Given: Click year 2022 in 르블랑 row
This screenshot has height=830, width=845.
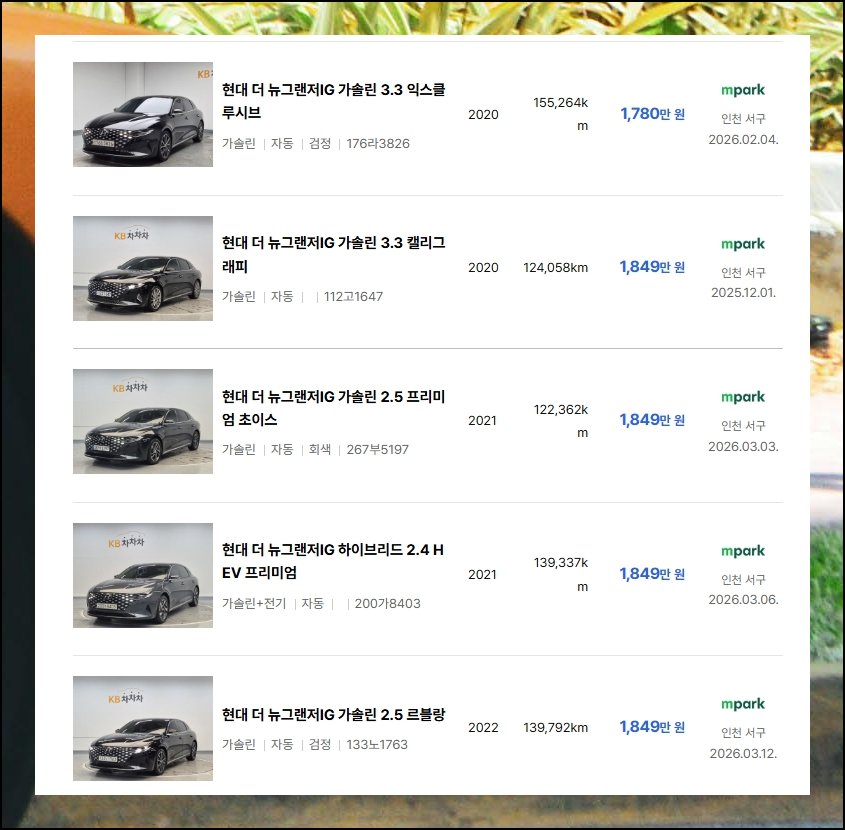Looking at the screenshot, I should click(483, 728).
